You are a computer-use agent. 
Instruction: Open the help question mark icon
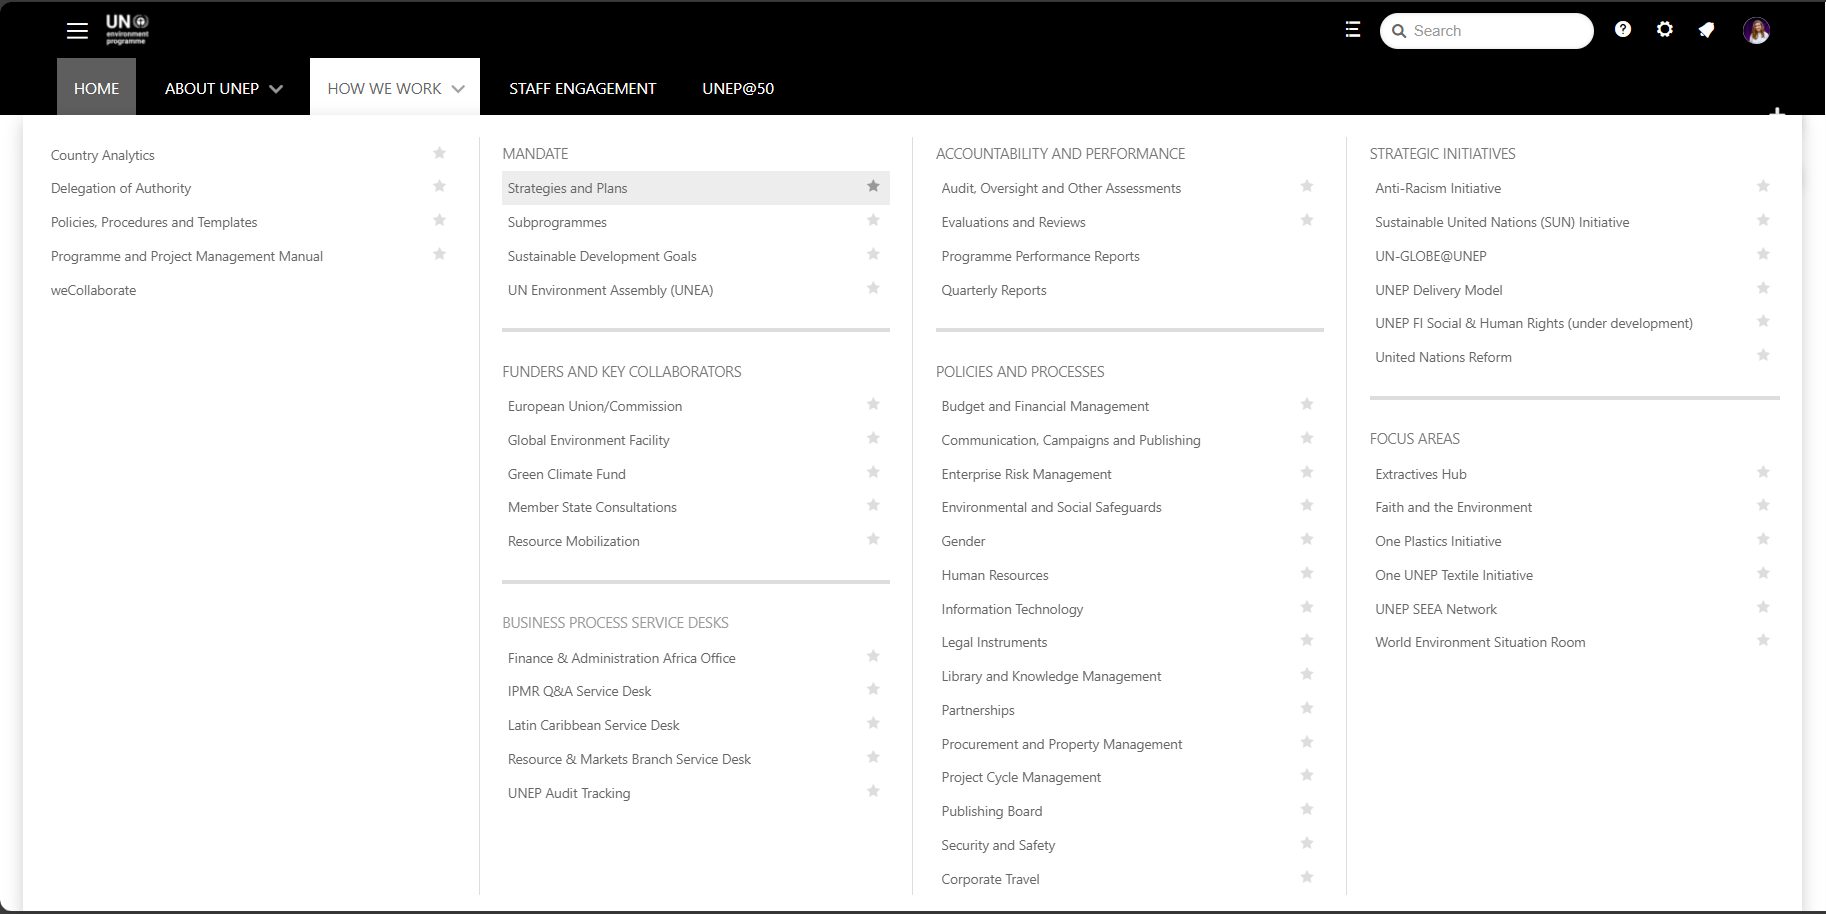[1623, 30]
